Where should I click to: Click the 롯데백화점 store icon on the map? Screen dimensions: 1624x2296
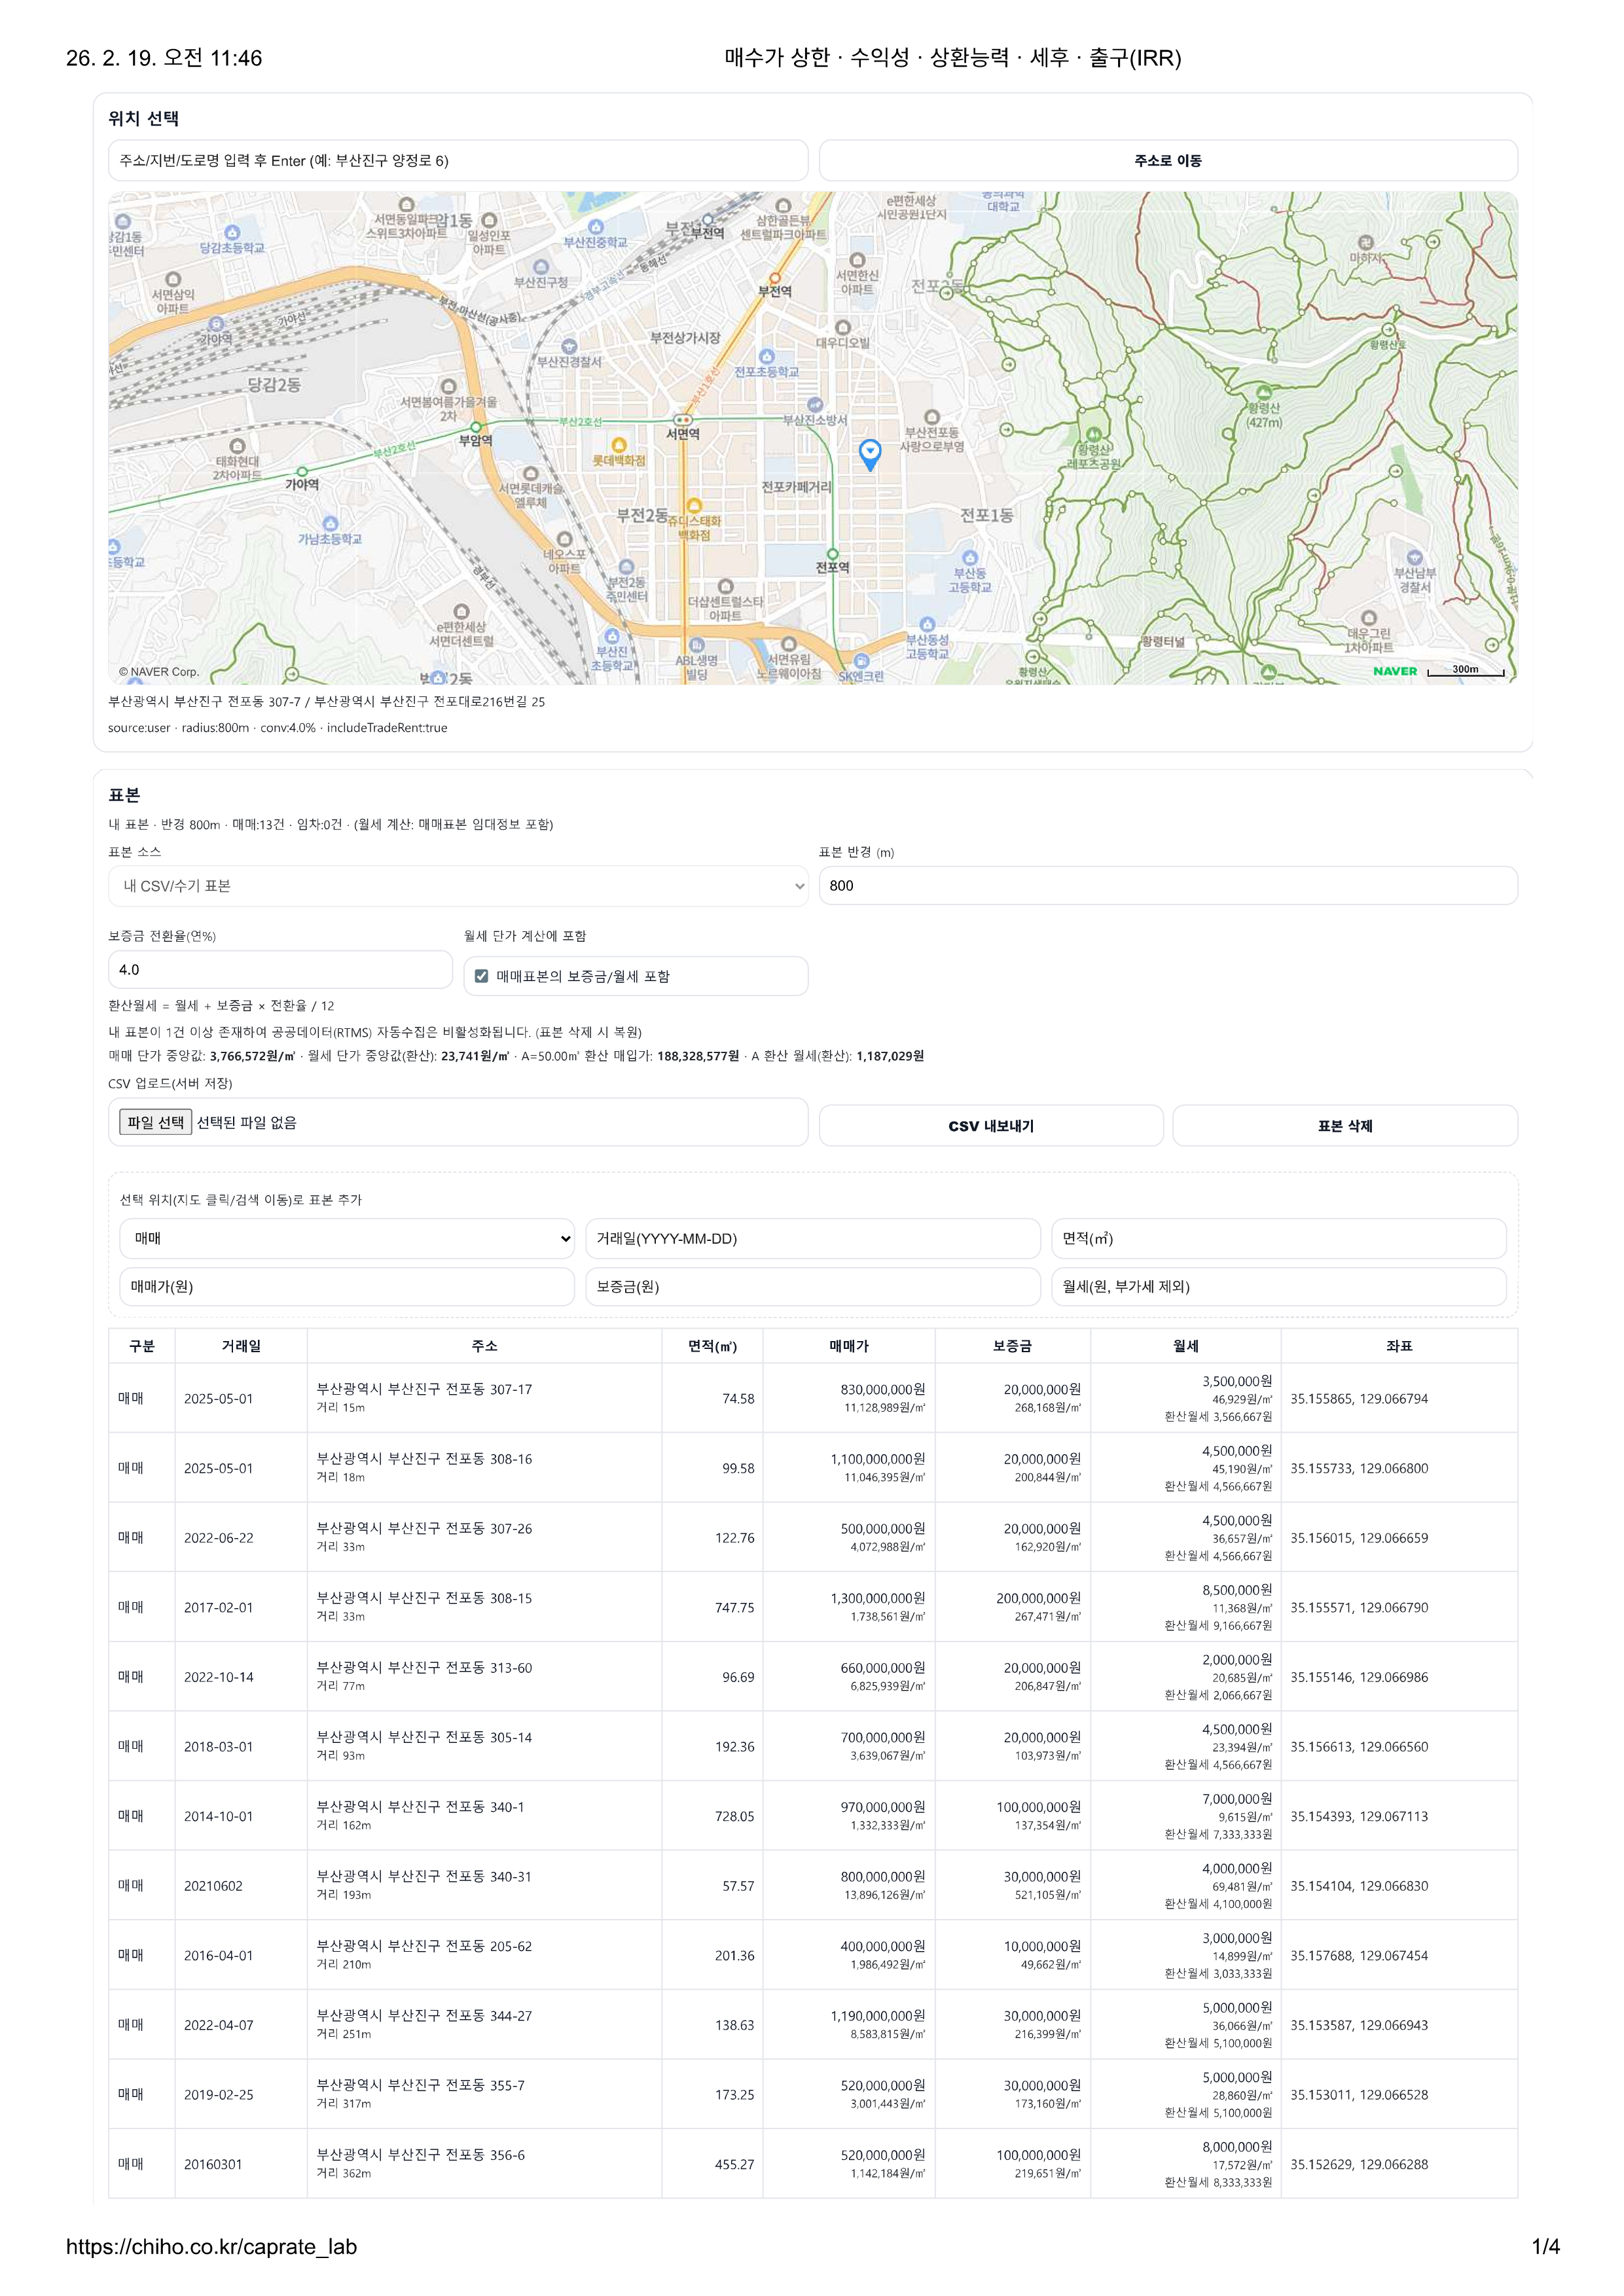619,445
